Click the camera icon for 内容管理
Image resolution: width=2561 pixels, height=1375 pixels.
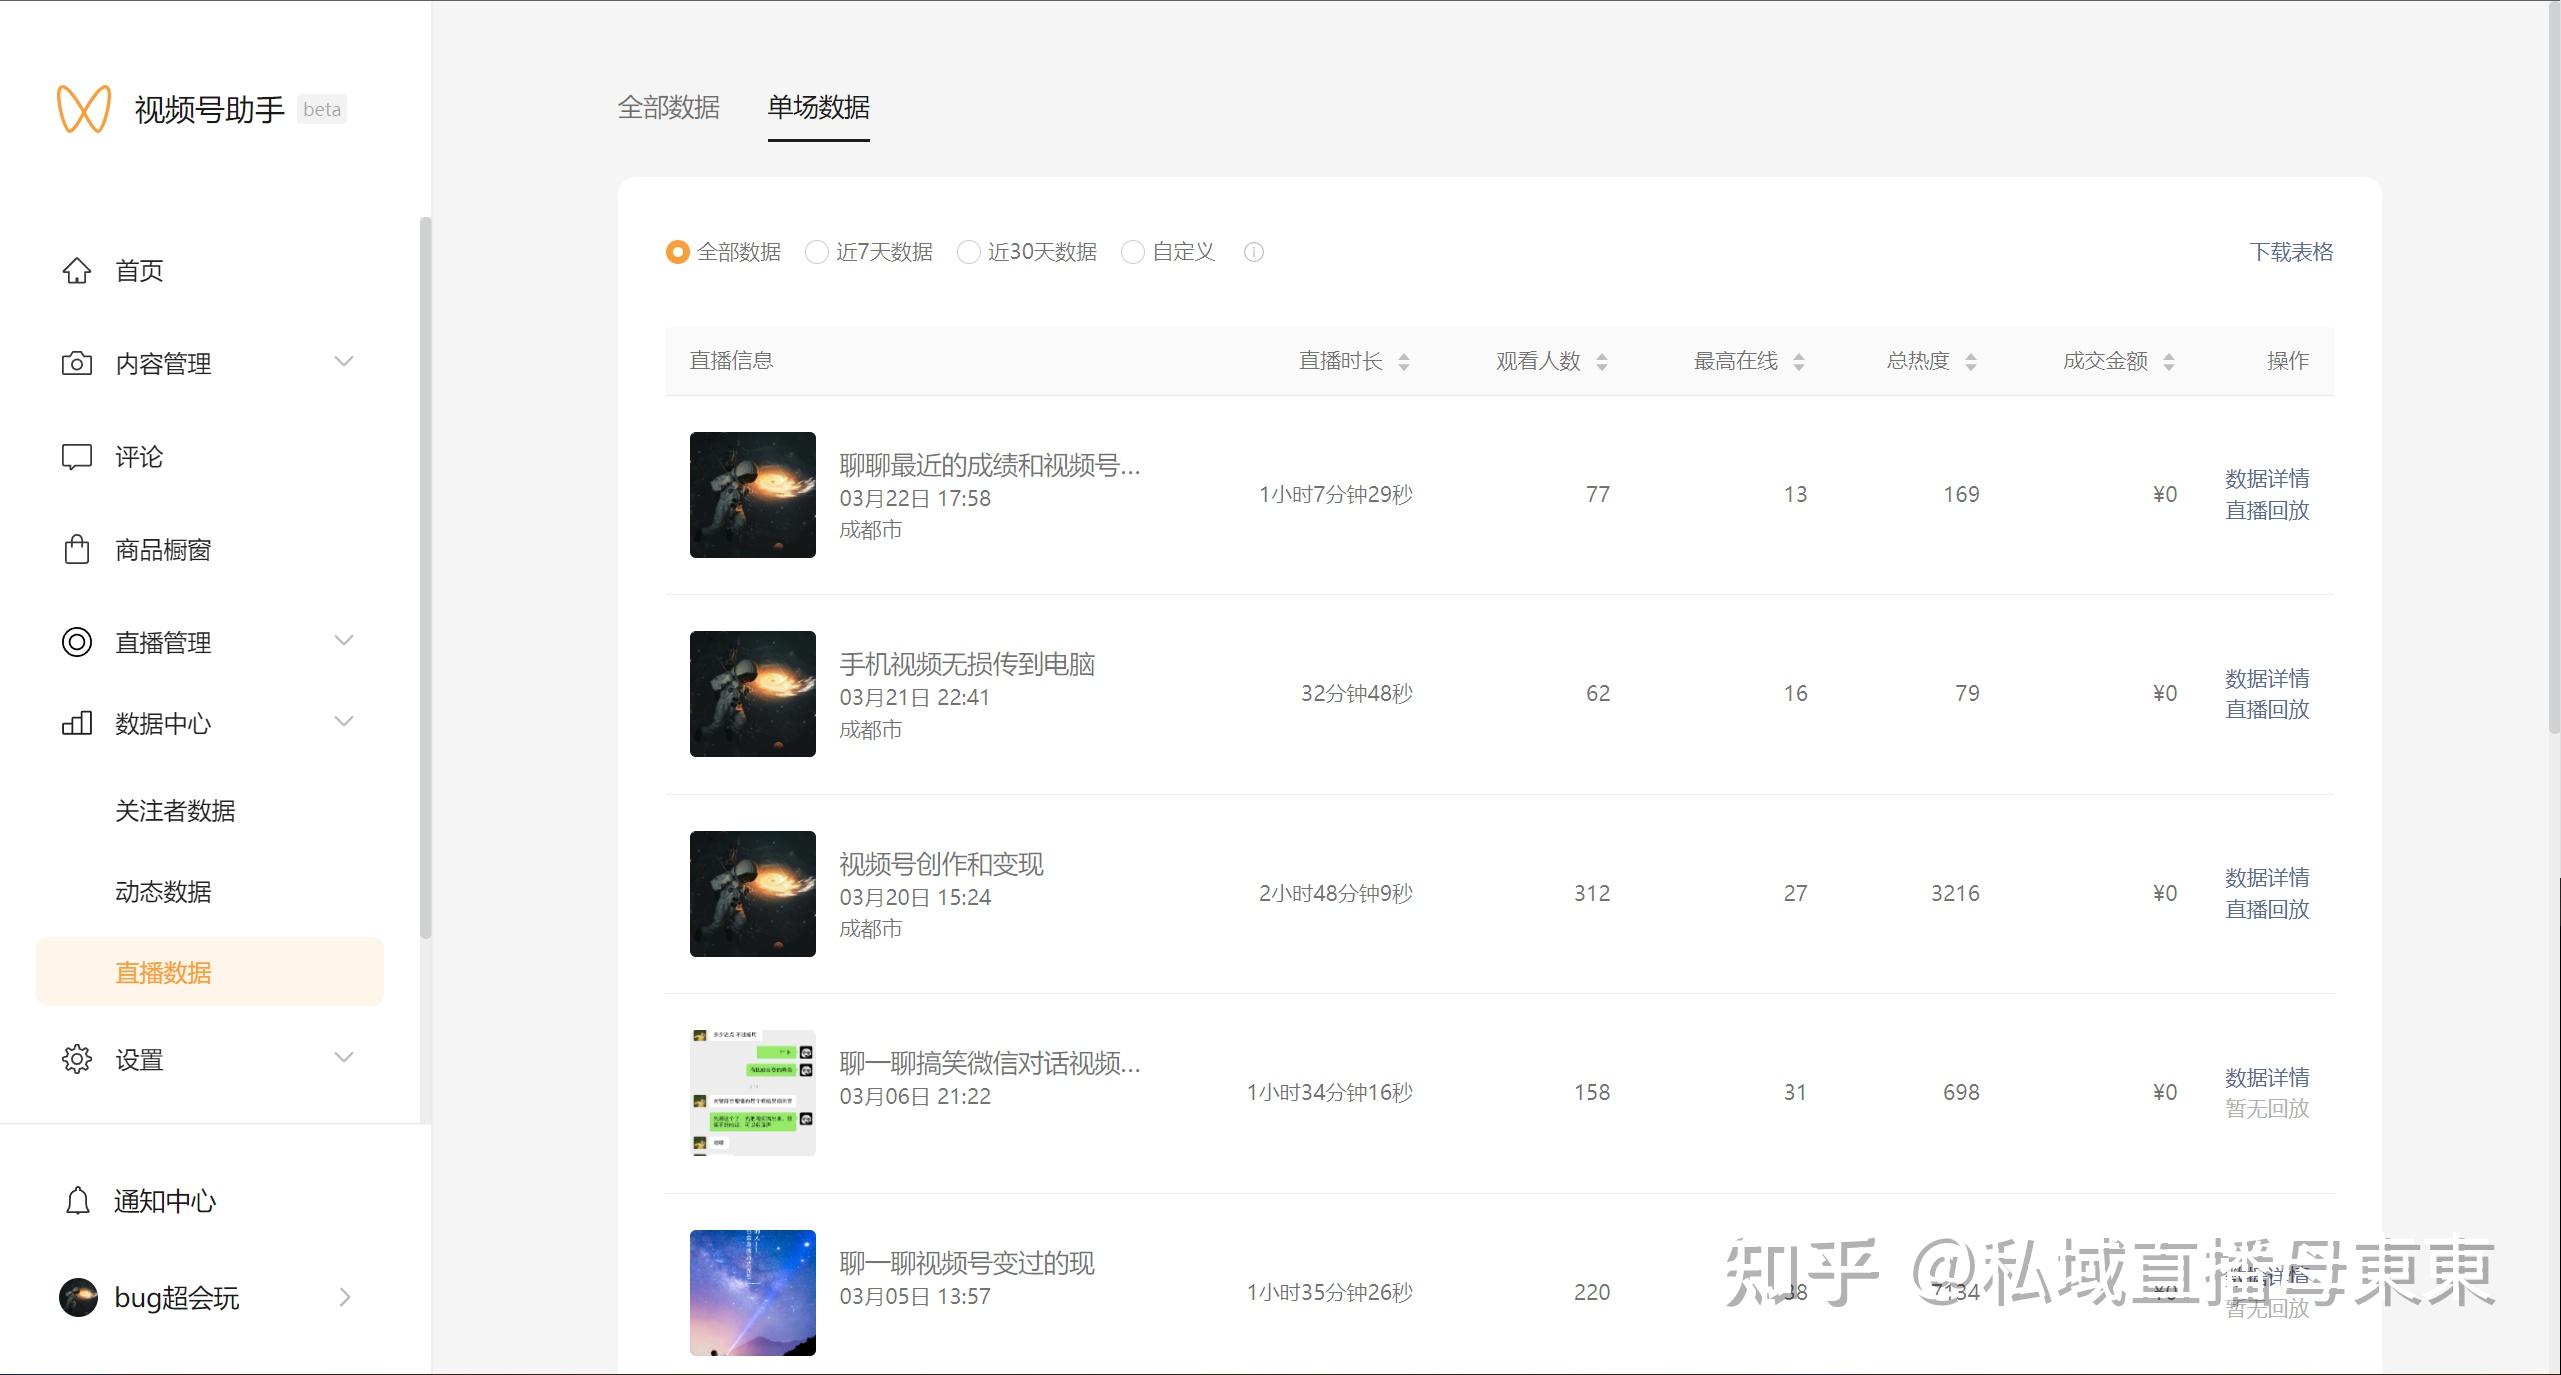tap(77, 363)
